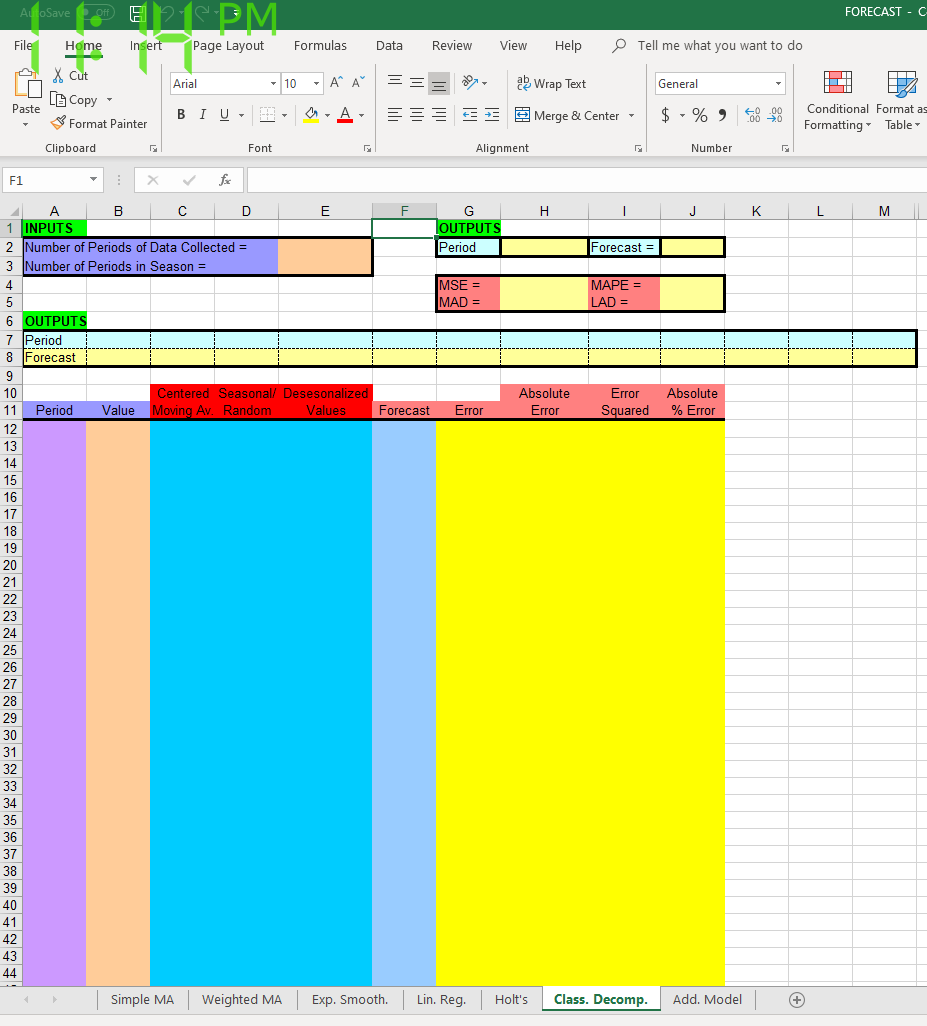The image size is (927, 1026).
Task: Increase font size with the larger A
Action: [336, 83]
